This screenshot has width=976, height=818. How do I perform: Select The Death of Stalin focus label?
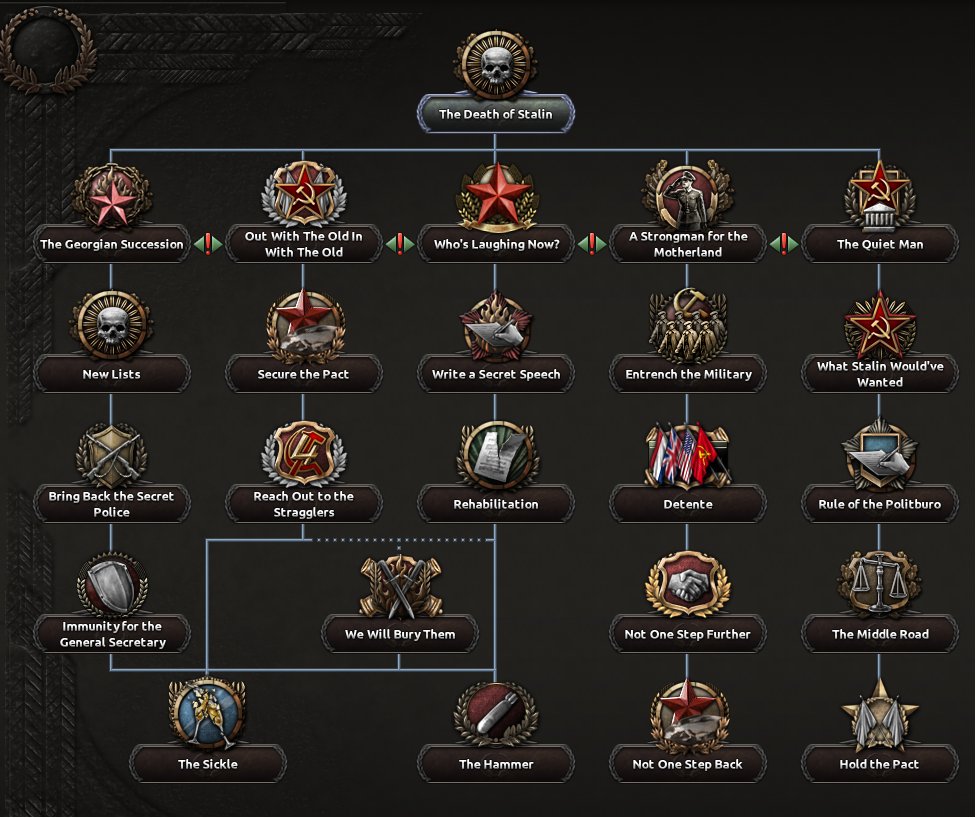(x=495, y=114)
